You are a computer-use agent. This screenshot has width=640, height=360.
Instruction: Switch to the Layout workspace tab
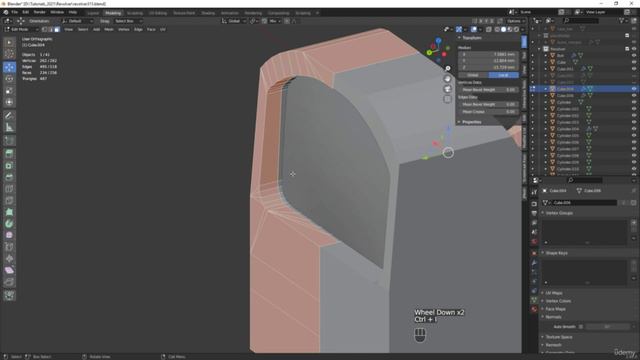click(x=93, y=13)
